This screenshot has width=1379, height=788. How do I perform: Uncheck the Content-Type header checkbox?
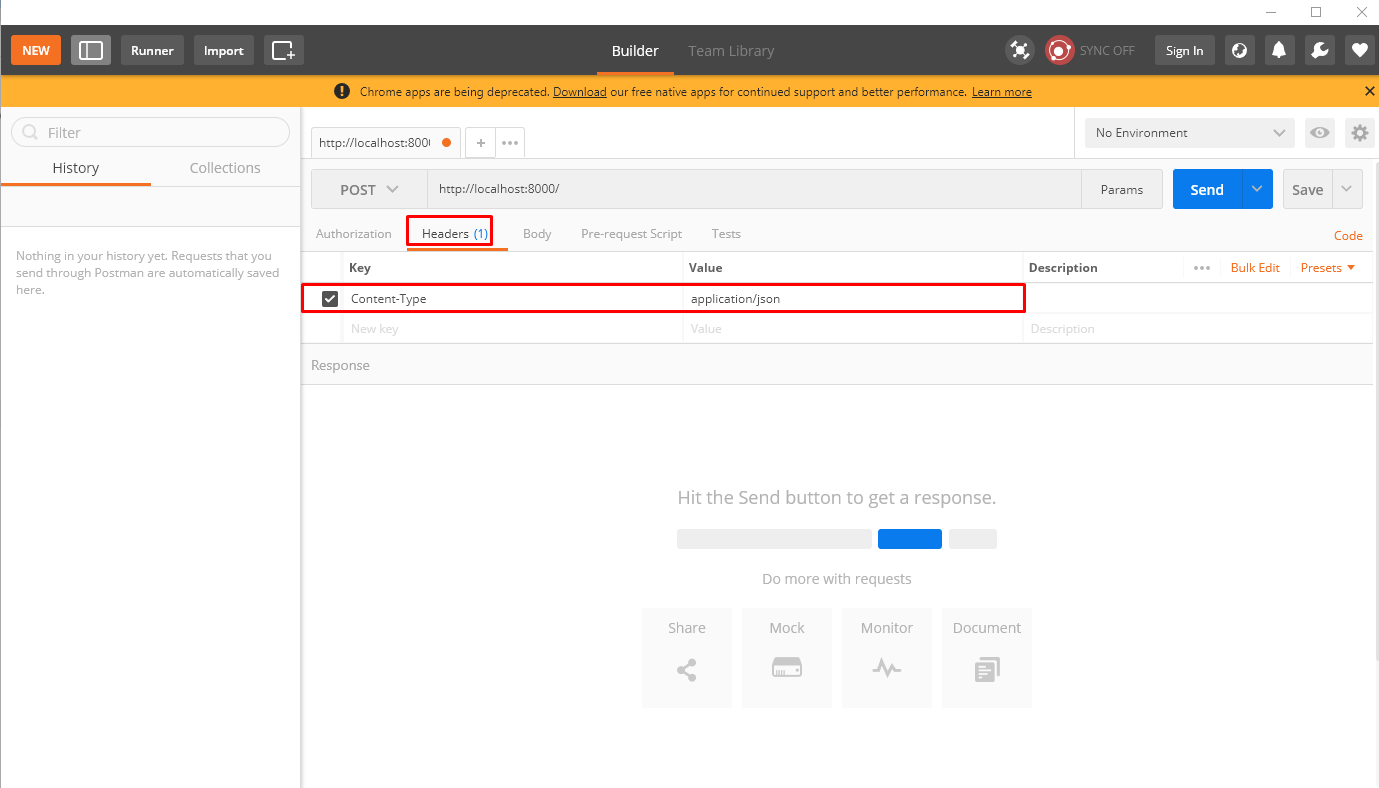[330, 298]
